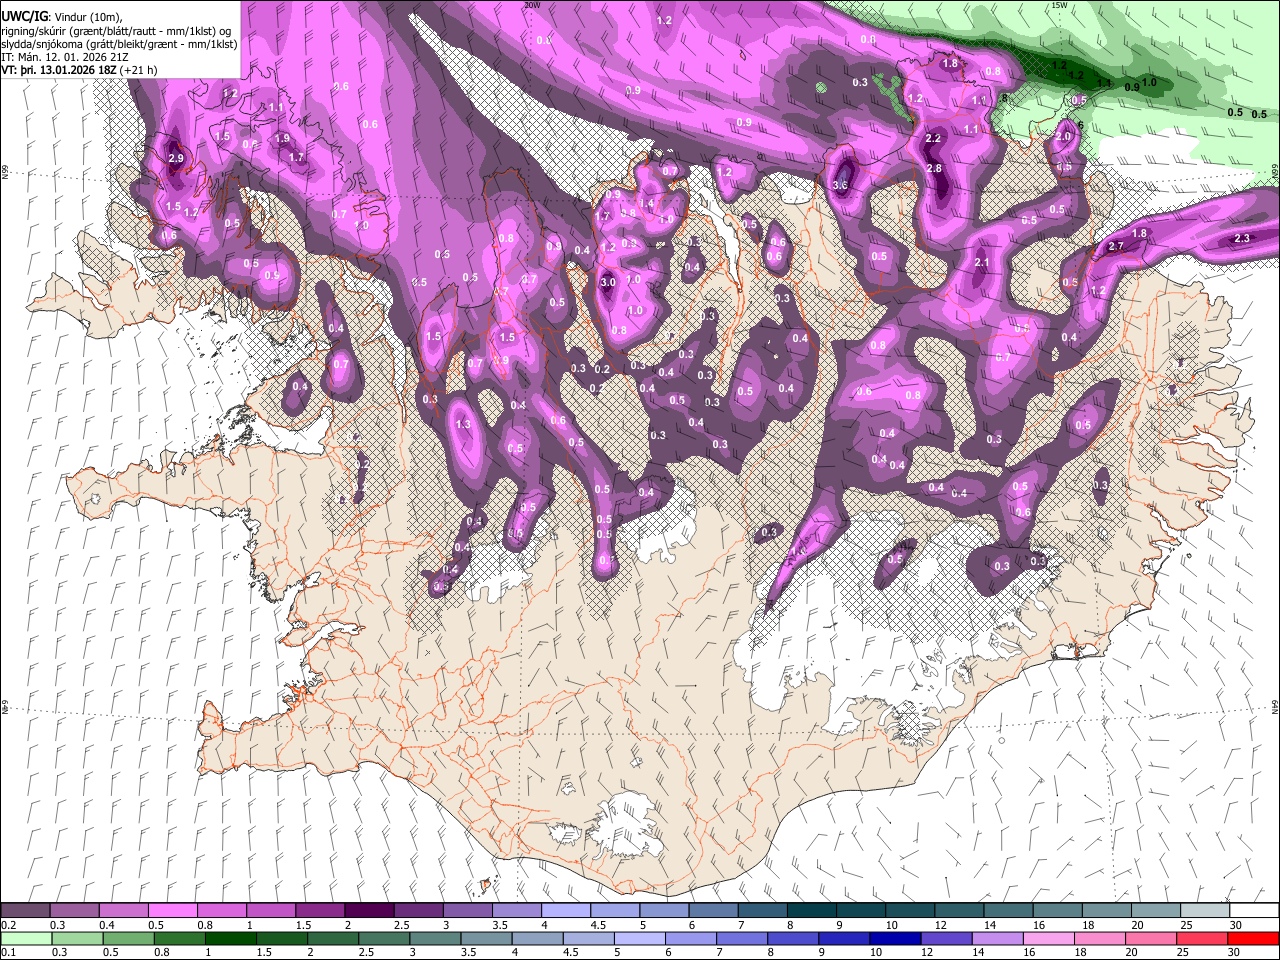Click the '2.7' precipitation value on the map

point(1117,246)
